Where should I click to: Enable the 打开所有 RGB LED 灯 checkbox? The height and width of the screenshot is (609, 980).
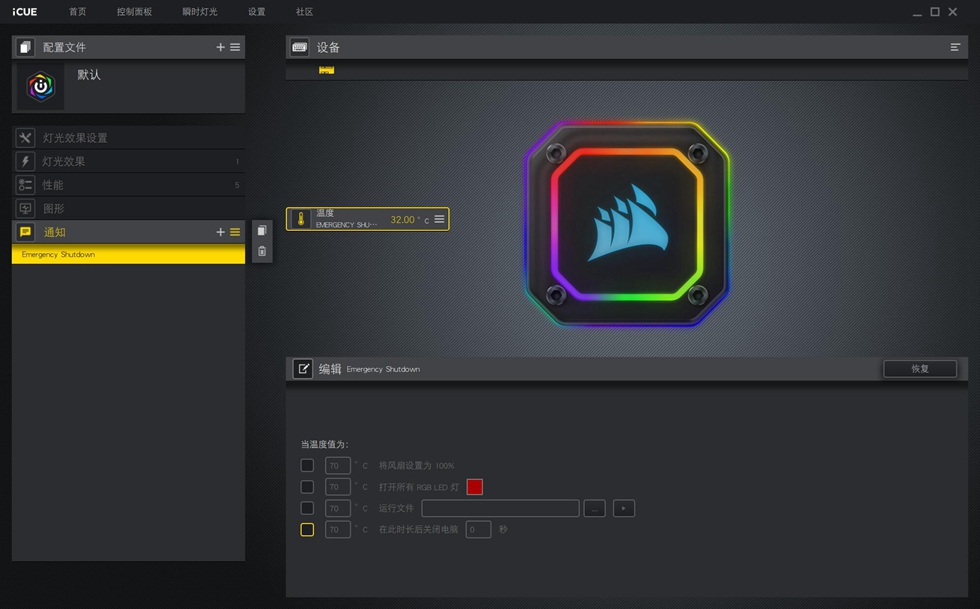[x=307, y=487]
